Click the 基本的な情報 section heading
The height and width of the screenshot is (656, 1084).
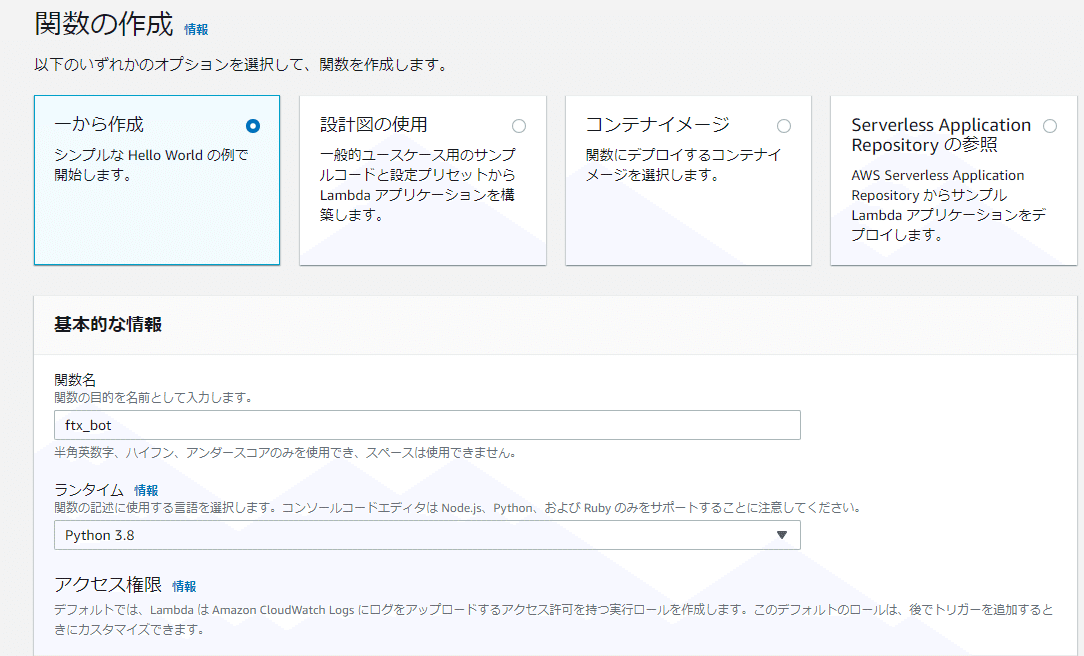(108, 324)
